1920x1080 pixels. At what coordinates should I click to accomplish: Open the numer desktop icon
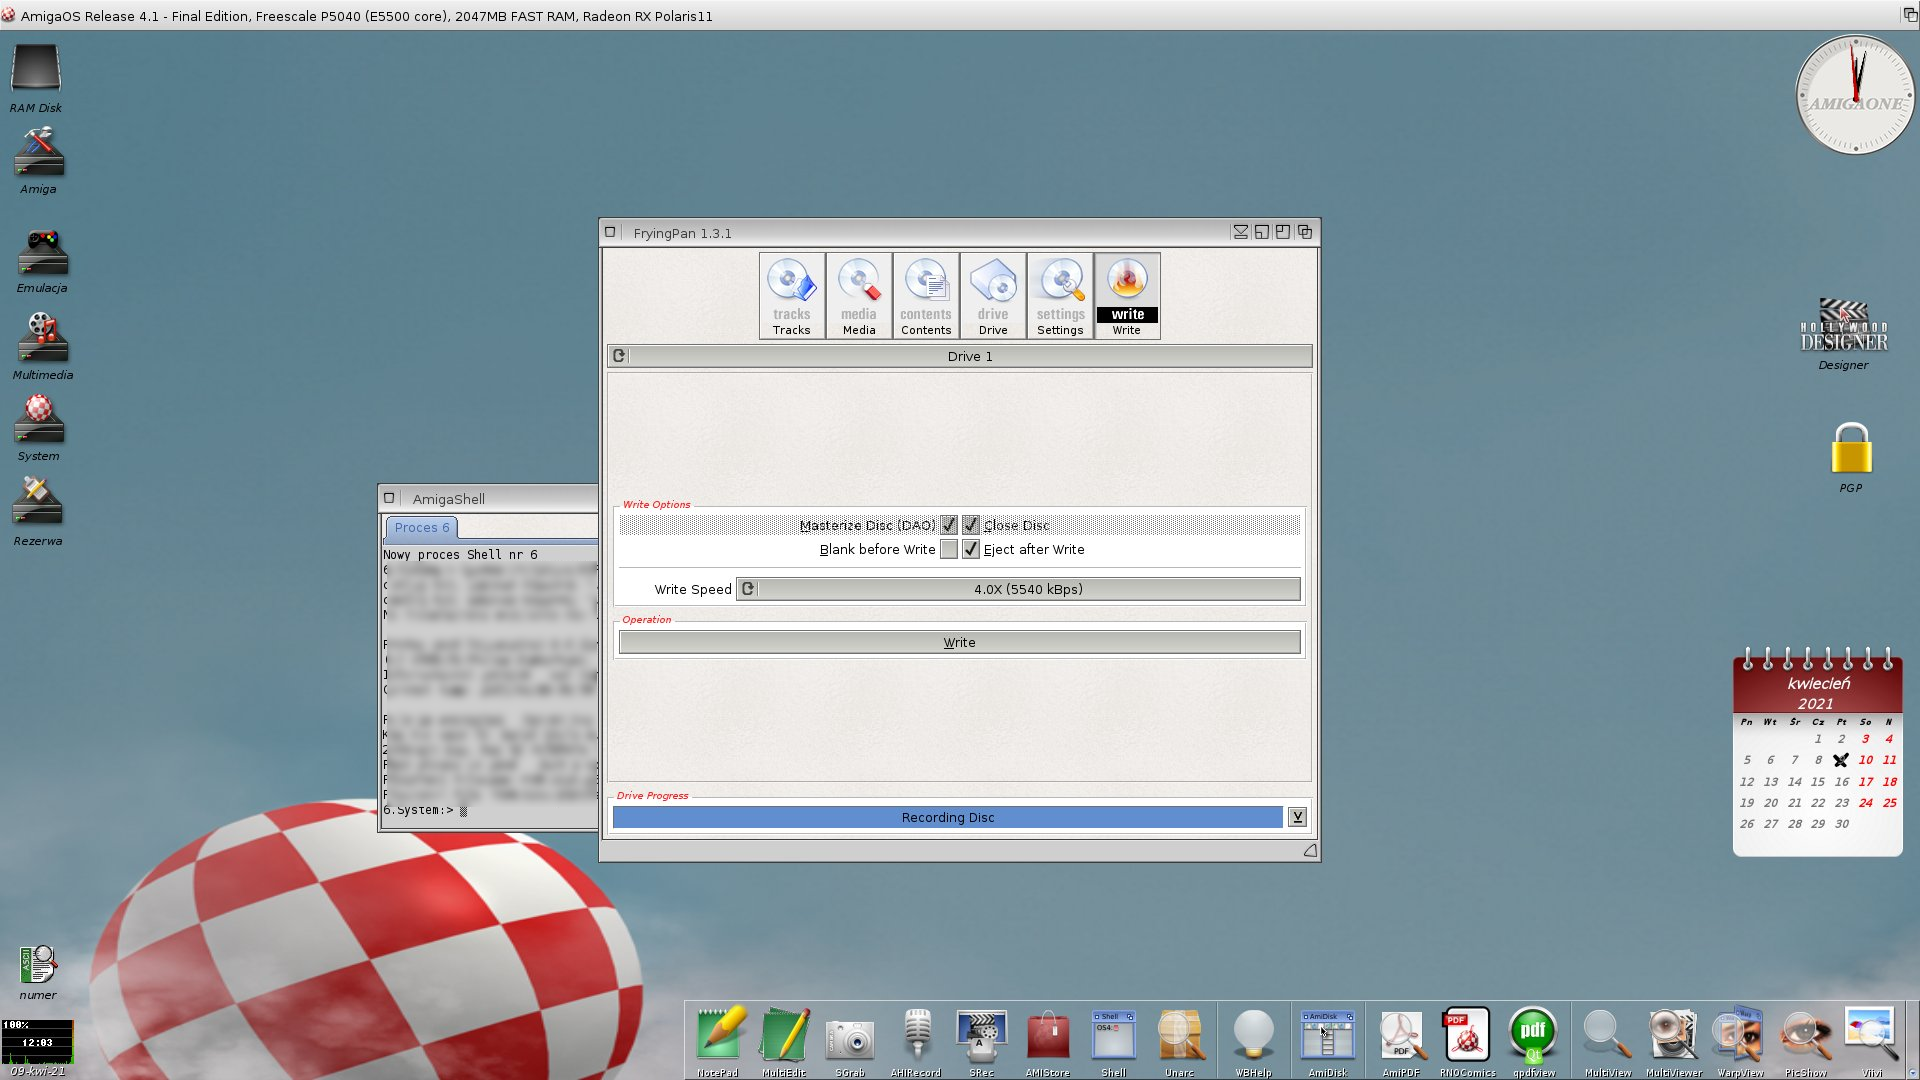37,972
